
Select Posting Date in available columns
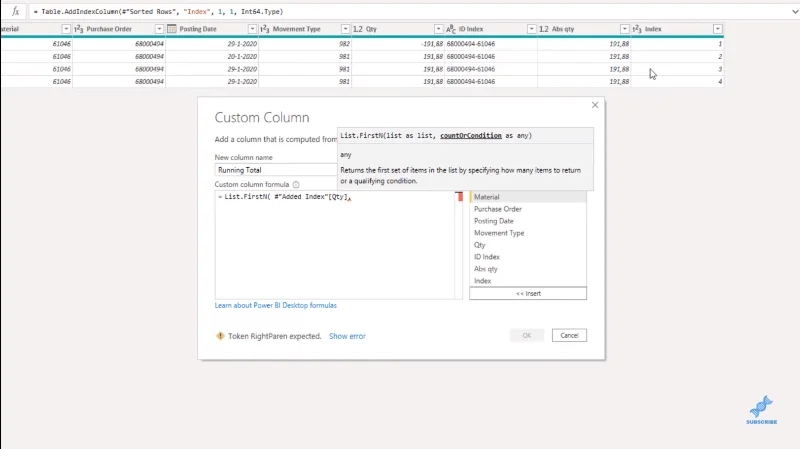(x=528, y=221)
